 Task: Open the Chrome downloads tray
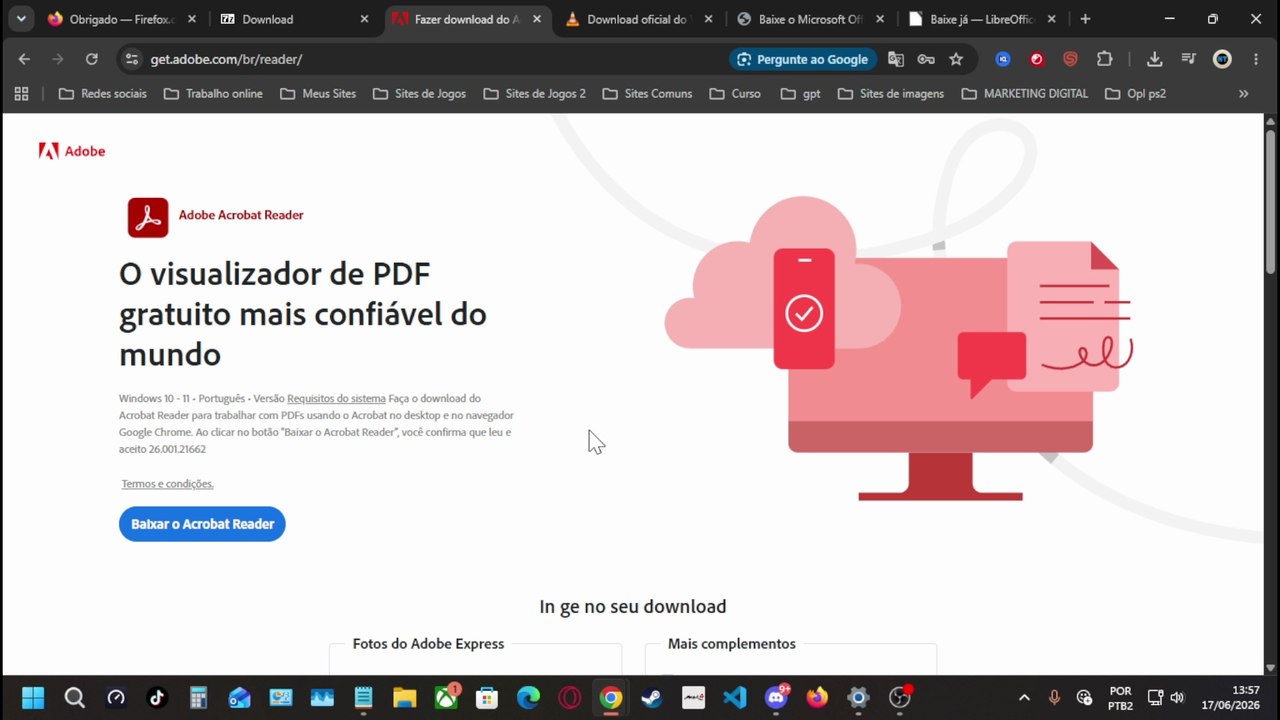point(1154,59)
